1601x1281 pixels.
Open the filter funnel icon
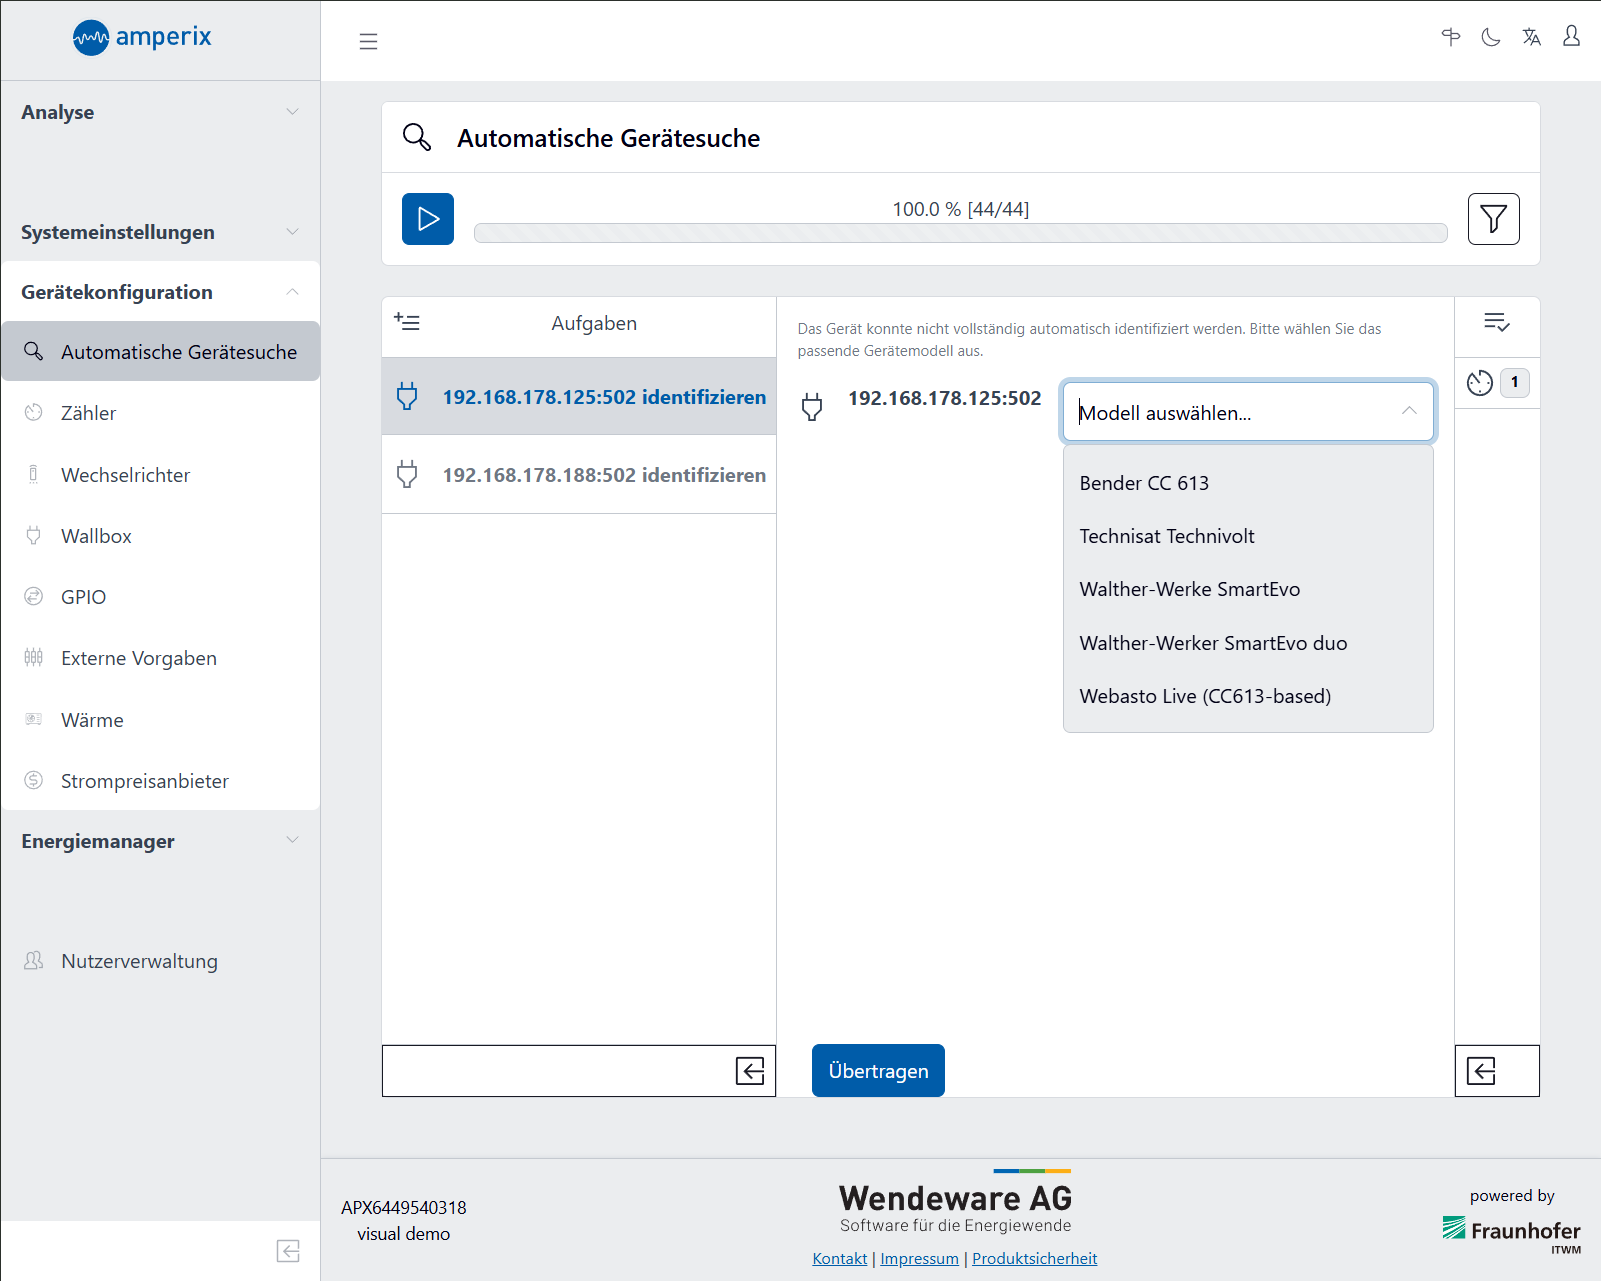click(x=1493, y=219)
